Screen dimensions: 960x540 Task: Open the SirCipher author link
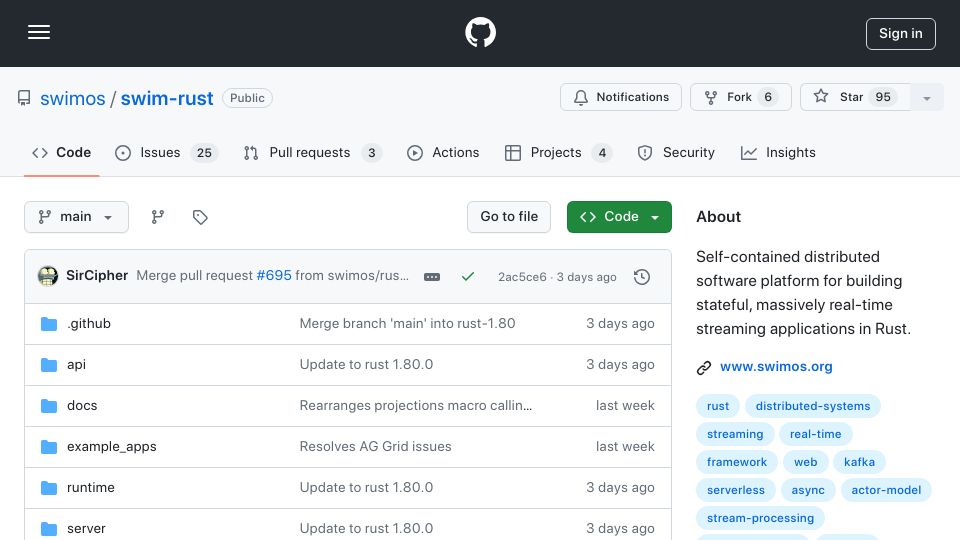[x=97, y=276]
